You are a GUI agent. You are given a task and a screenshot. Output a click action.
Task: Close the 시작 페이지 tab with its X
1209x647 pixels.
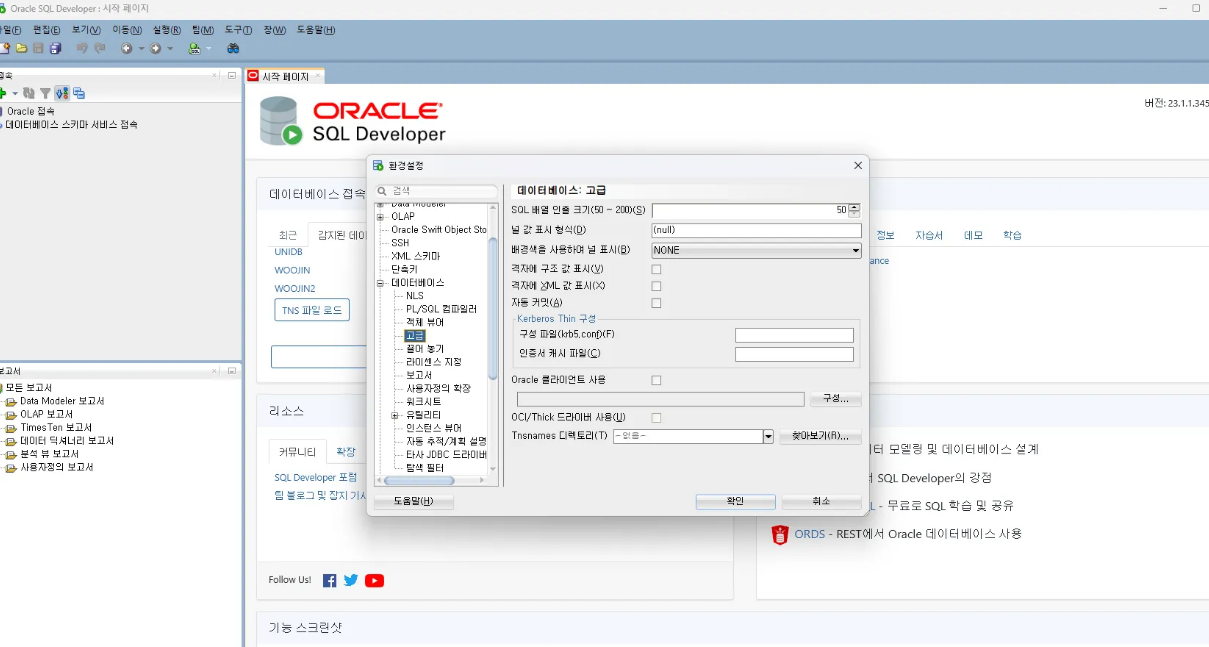pos(318,76)
